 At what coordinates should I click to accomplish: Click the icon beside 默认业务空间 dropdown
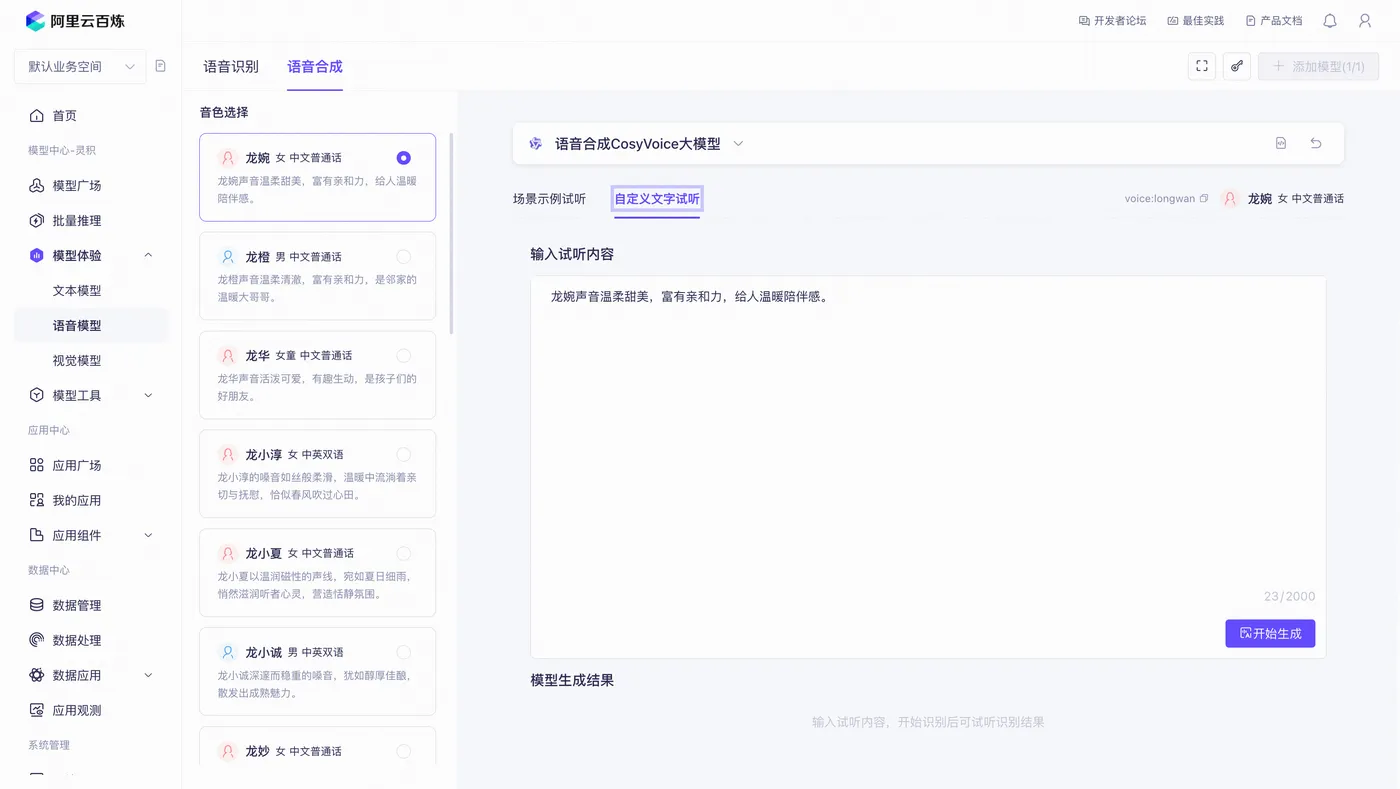click(161, 66)
